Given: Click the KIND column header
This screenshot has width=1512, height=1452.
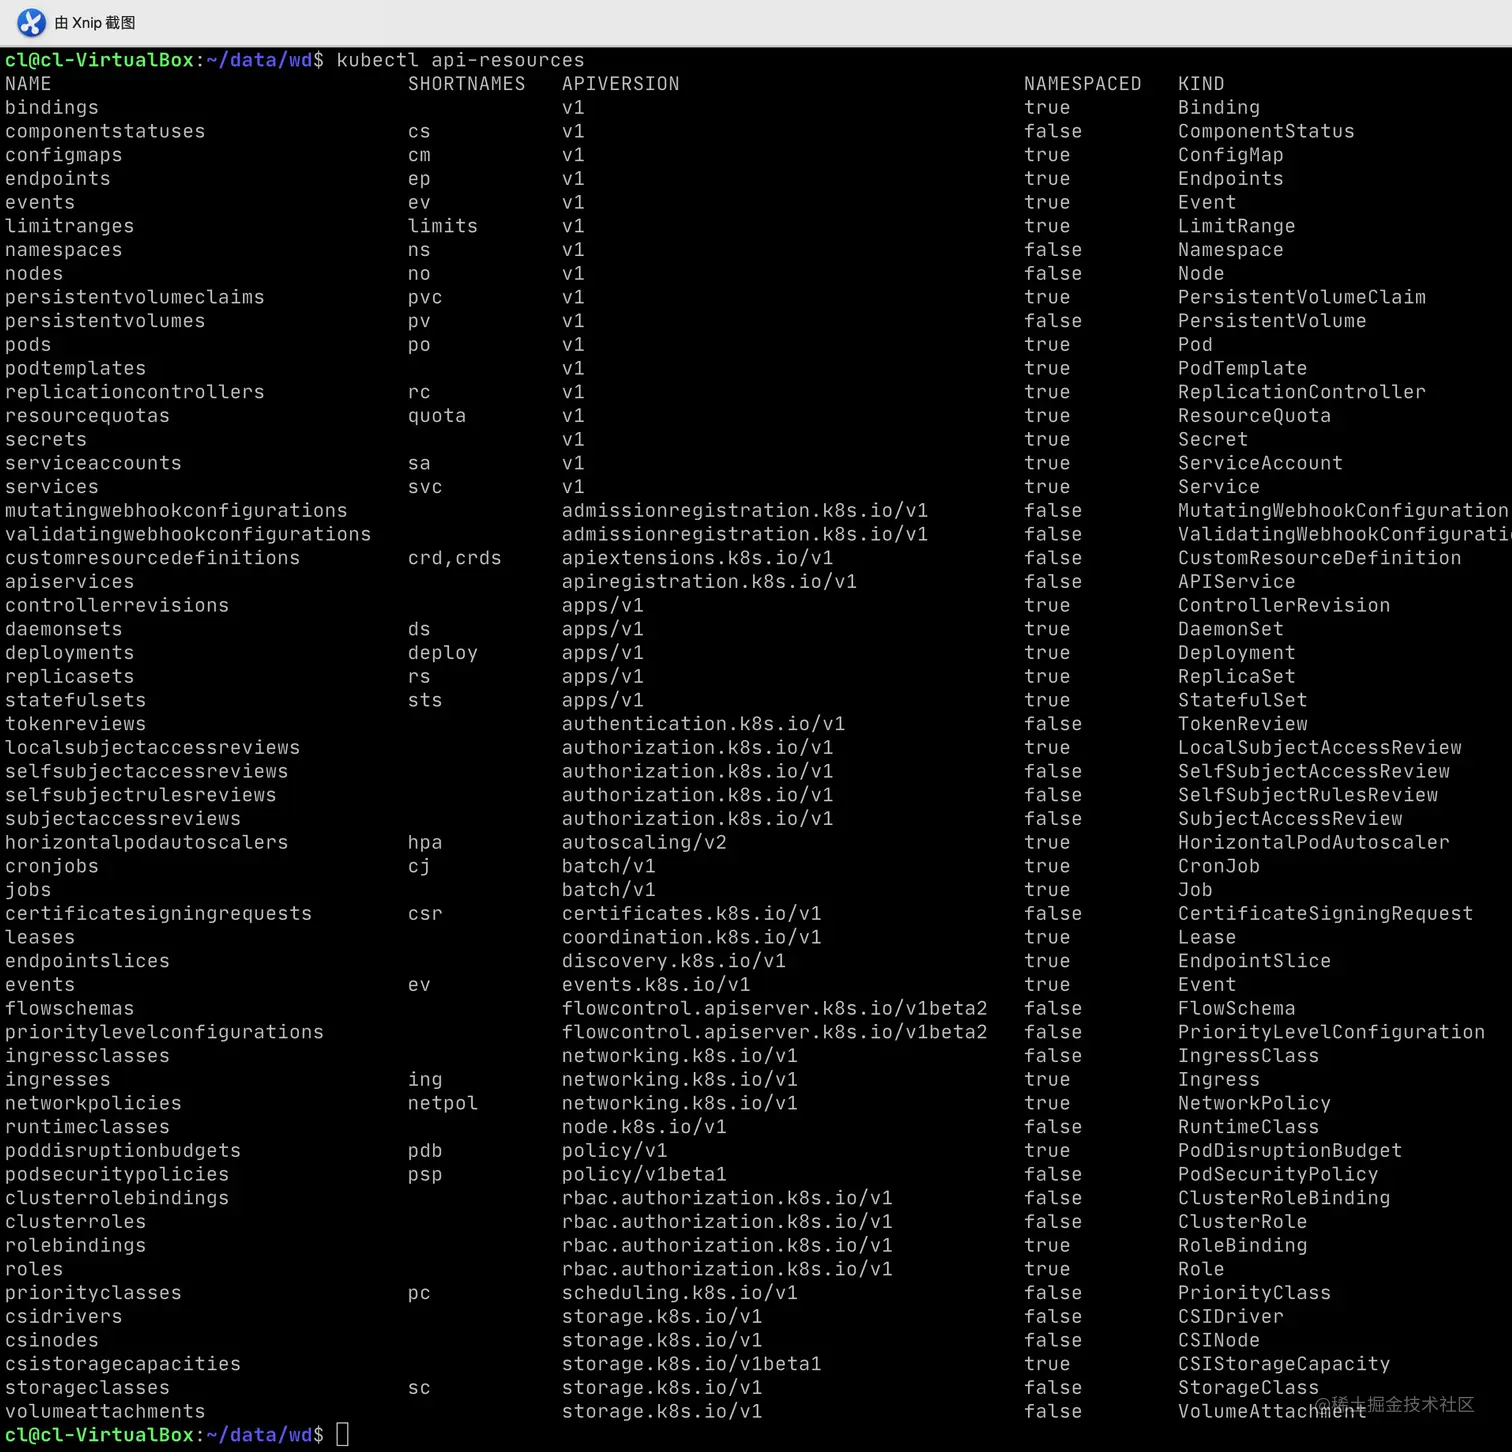Looking at the screenshot, I should click(1201, 83).
